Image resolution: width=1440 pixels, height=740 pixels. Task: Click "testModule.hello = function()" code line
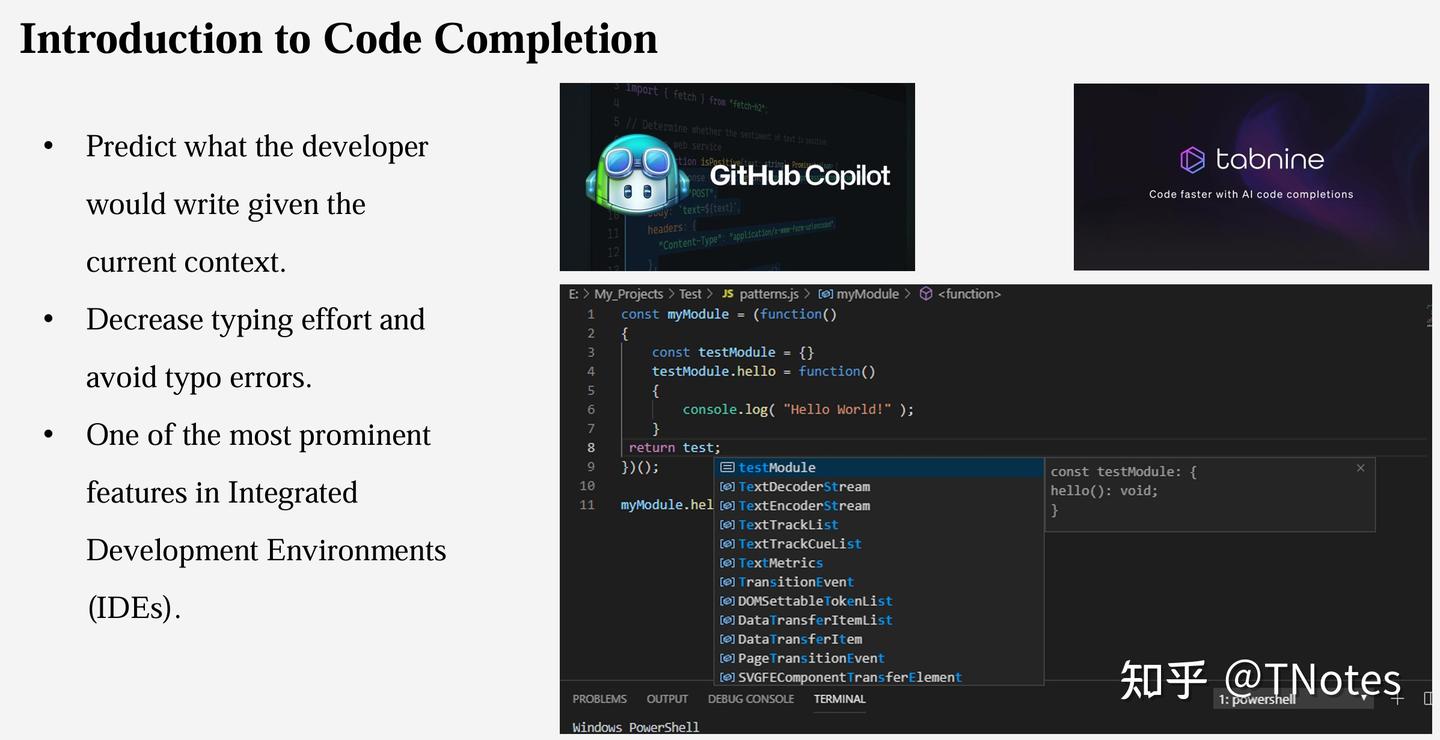764,372
